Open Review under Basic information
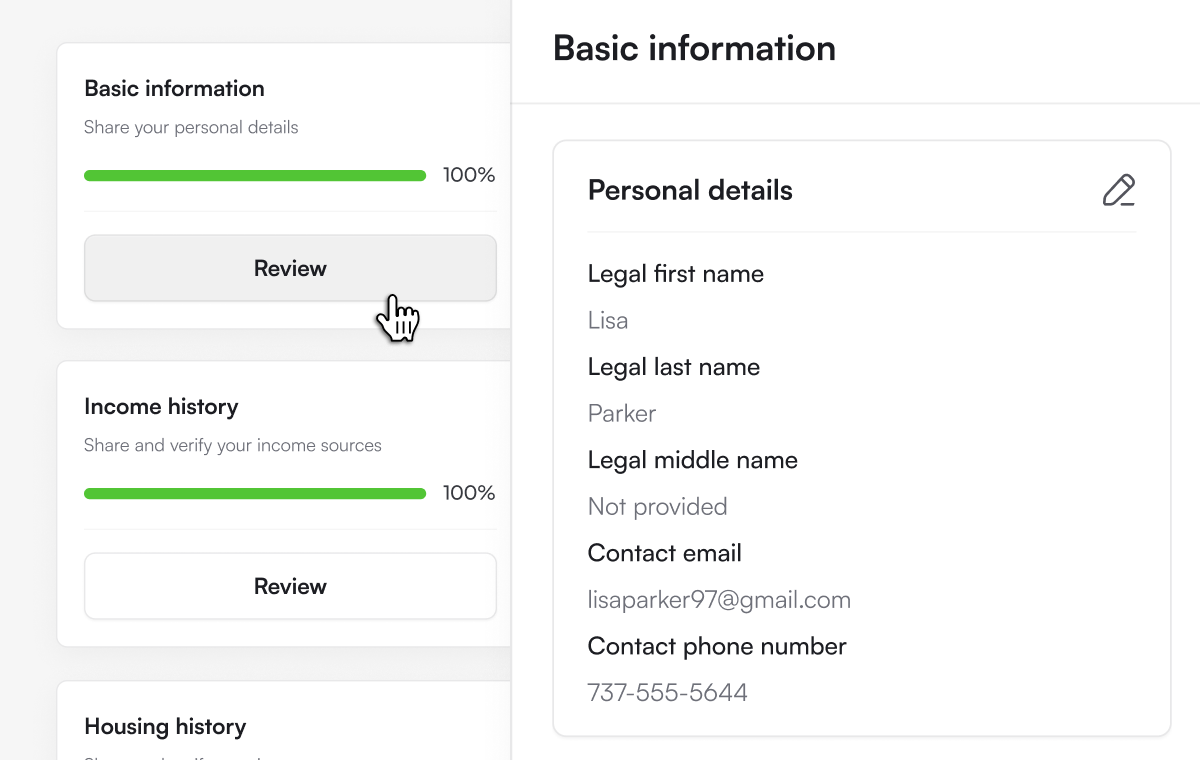The image size is (1200, 760). click(x=290, y=268)
